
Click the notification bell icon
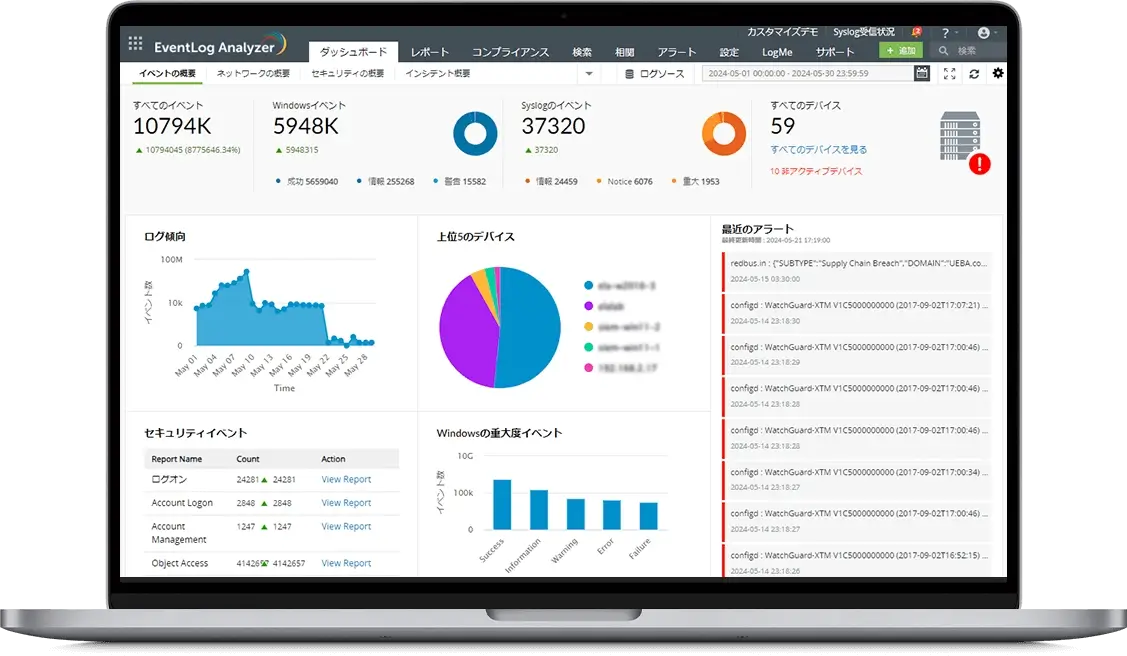916,32
